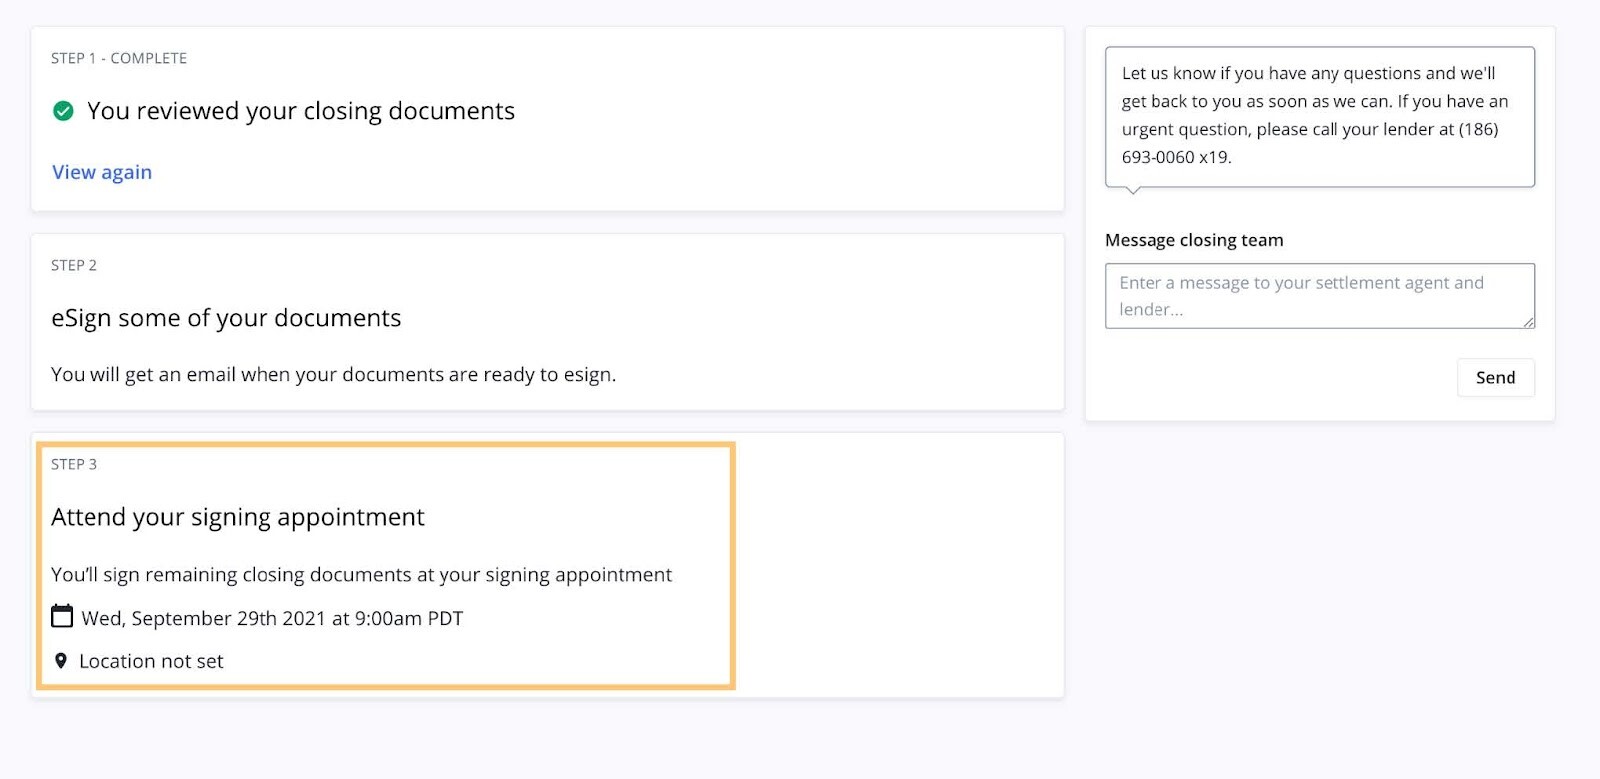Viewport: 1600px width, 779px height.
Task: Click the calendar icon beside appointment date
Action: [62, 616]
